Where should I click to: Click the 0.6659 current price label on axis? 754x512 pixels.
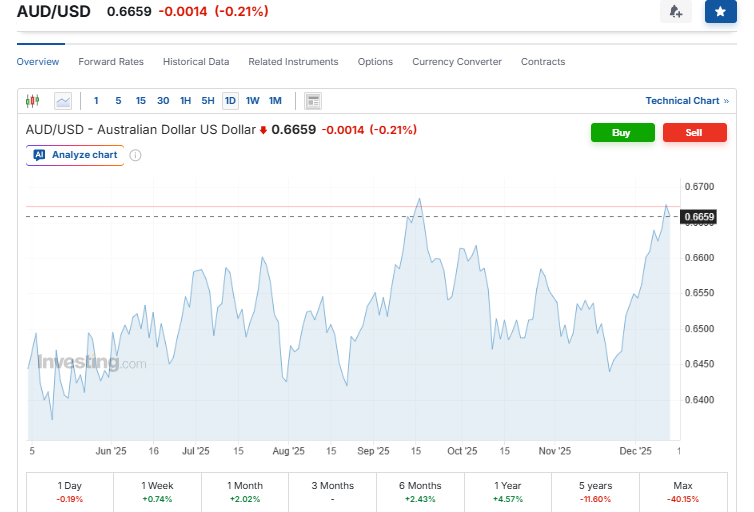tap(699, 217)
